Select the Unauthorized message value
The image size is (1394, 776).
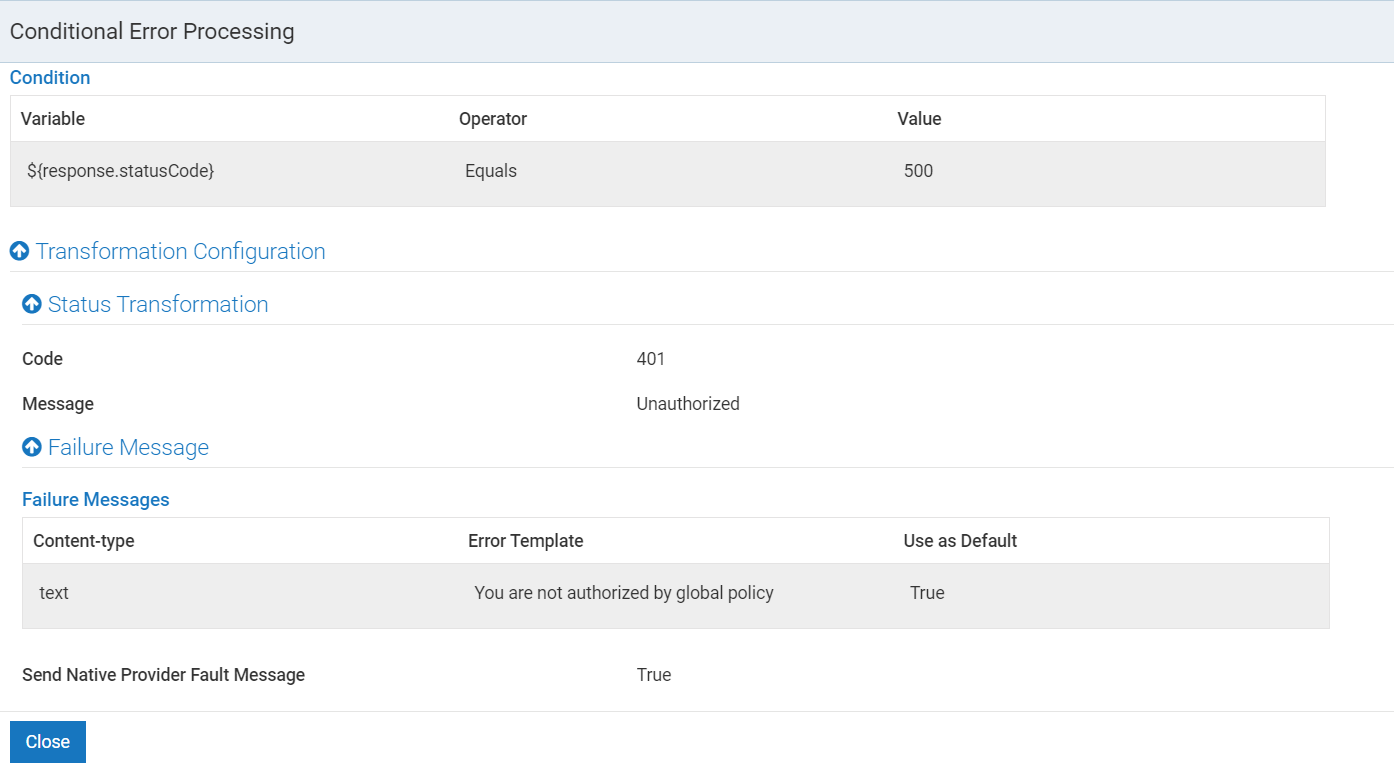click(688, 403)
